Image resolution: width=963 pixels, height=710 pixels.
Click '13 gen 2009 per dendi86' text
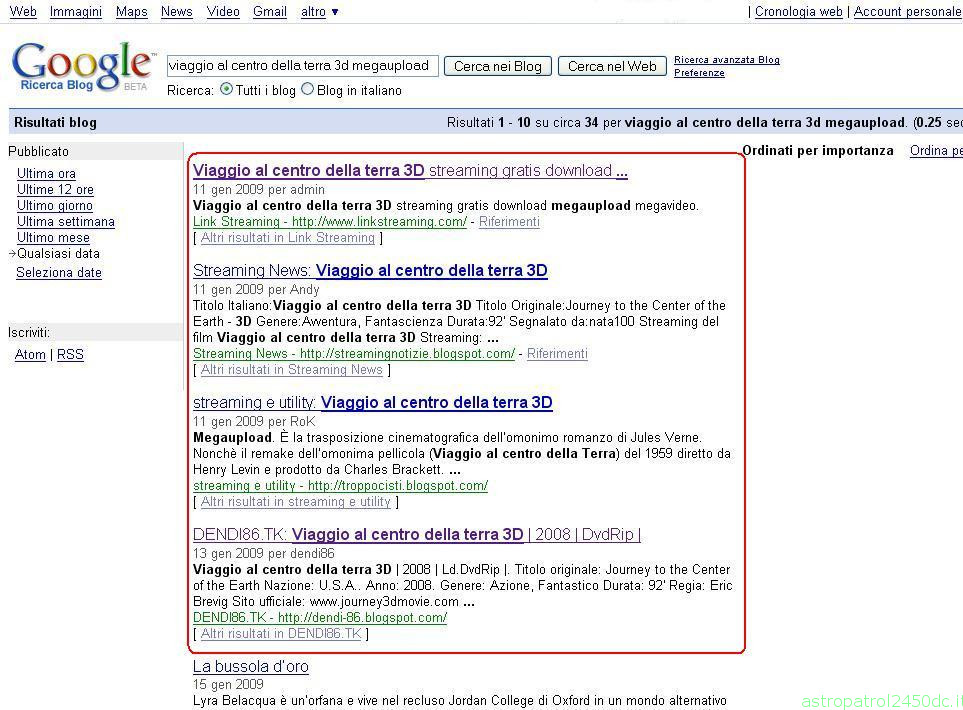263,553
